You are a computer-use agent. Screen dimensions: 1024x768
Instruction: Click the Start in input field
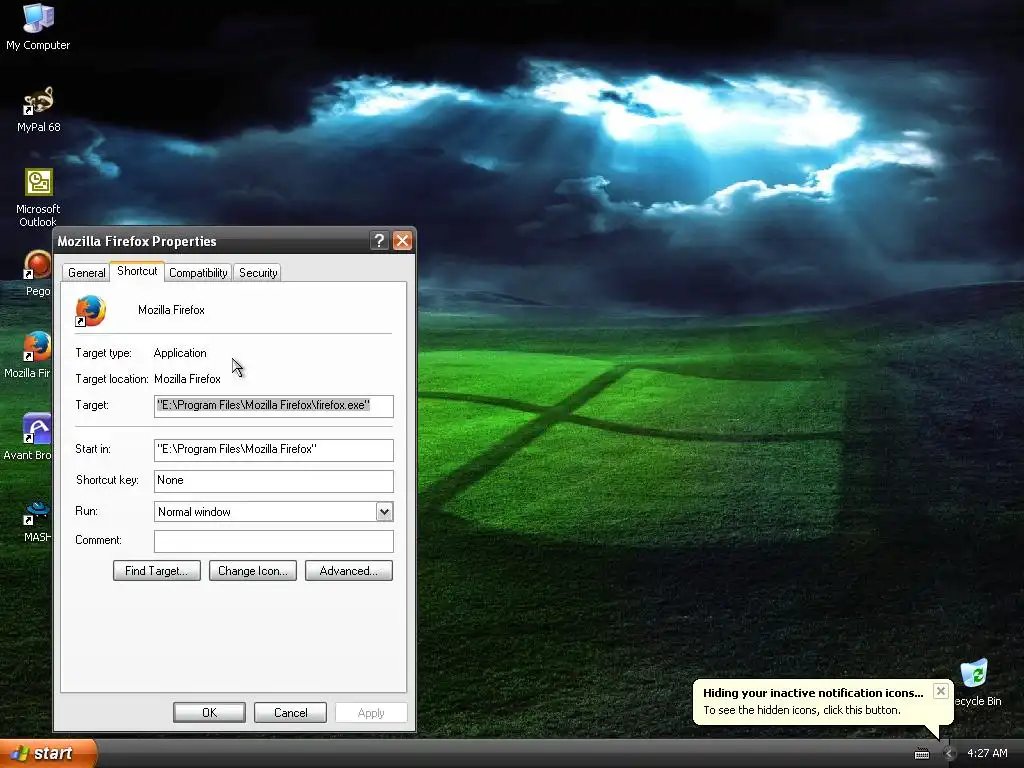point(274,449)
